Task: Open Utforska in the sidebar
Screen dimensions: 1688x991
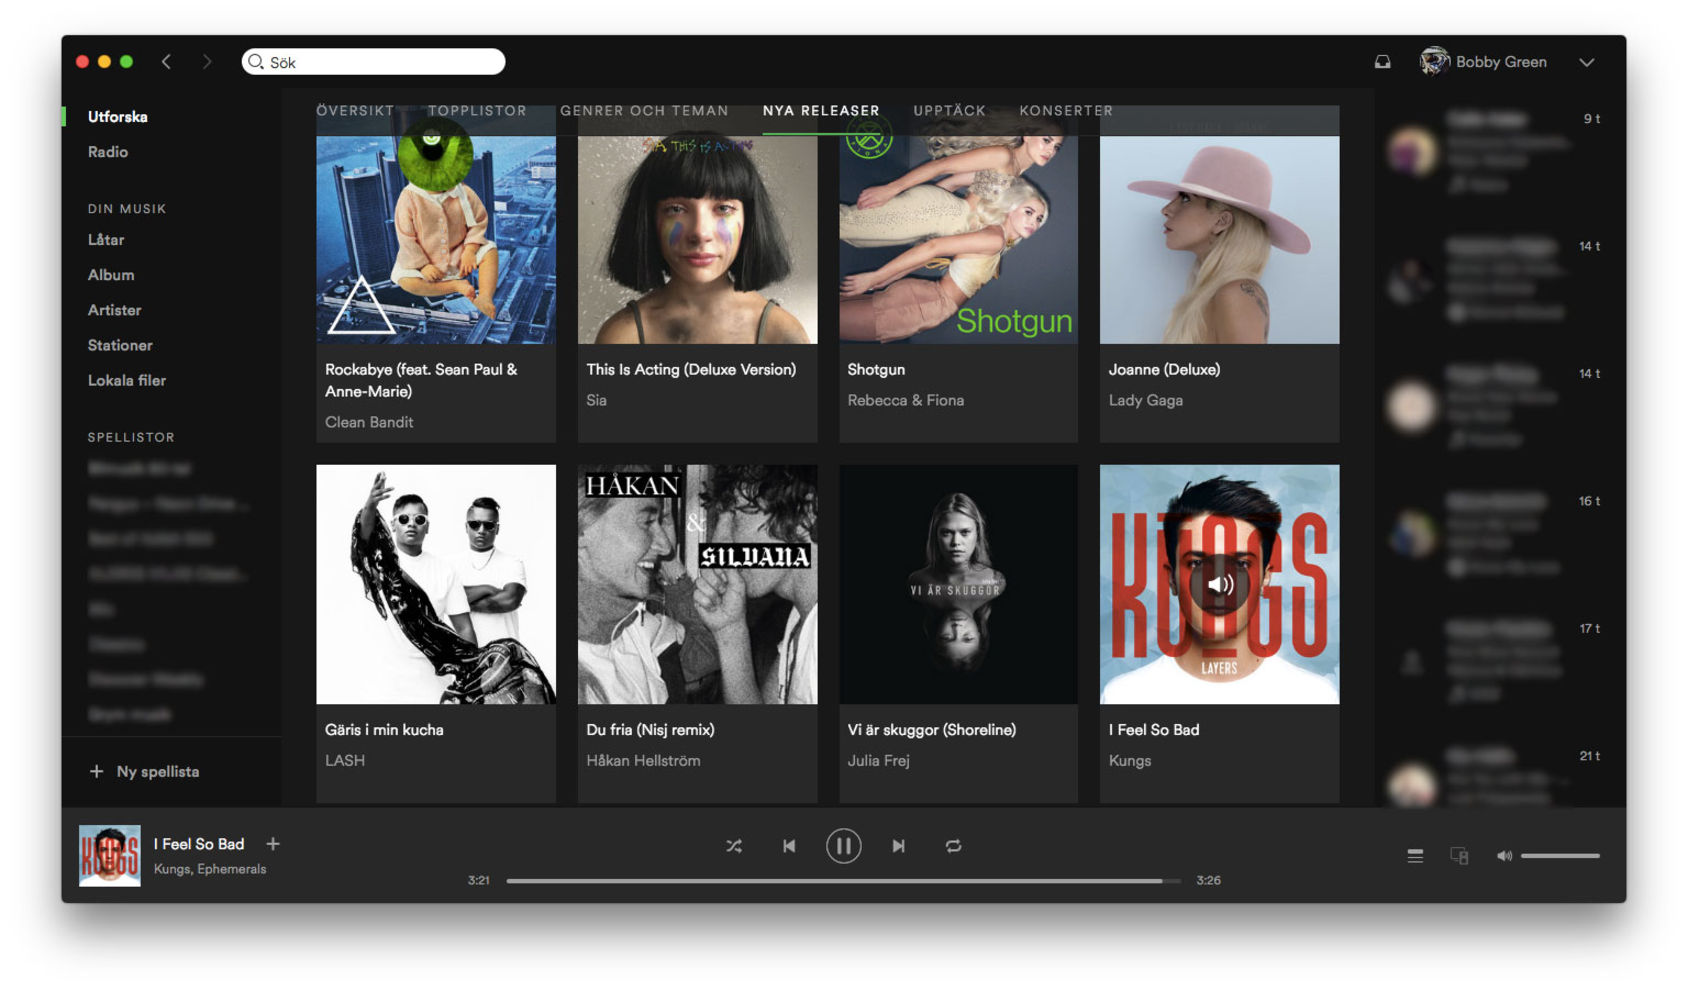Action: click(x=118, y=117)
